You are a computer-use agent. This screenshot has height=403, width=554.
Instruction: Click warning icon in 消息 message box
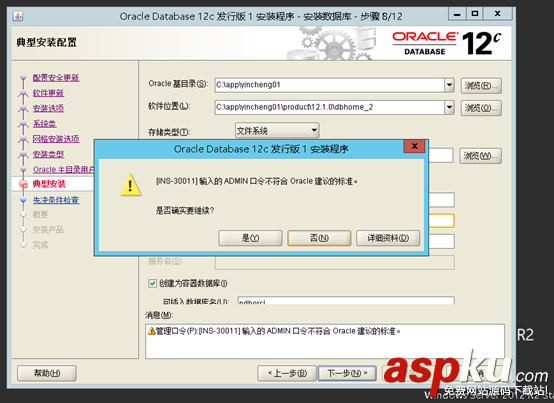[152, 331]
